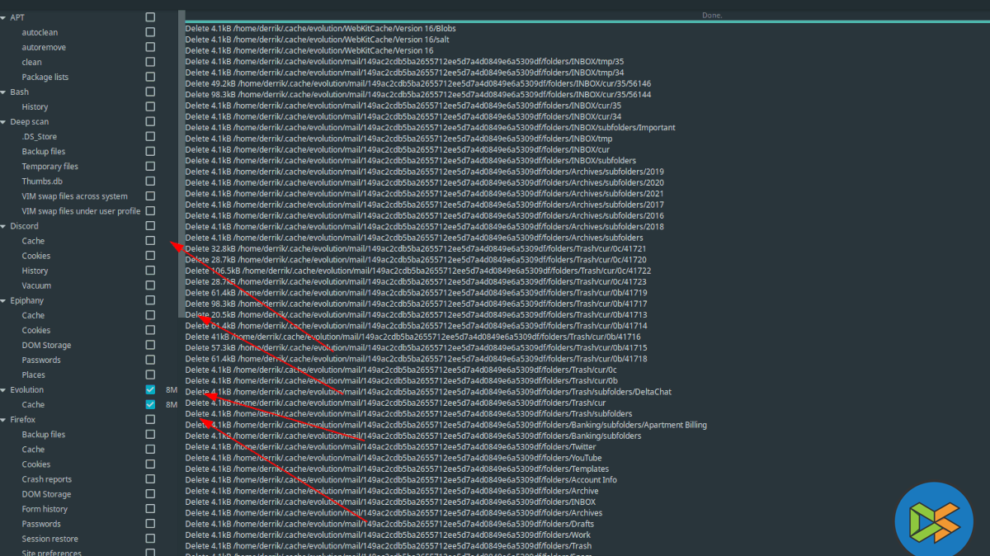This screenshot has height=556, width=990.
Task: Select Cookies under Firefox
Action: (x=36, y=464)
